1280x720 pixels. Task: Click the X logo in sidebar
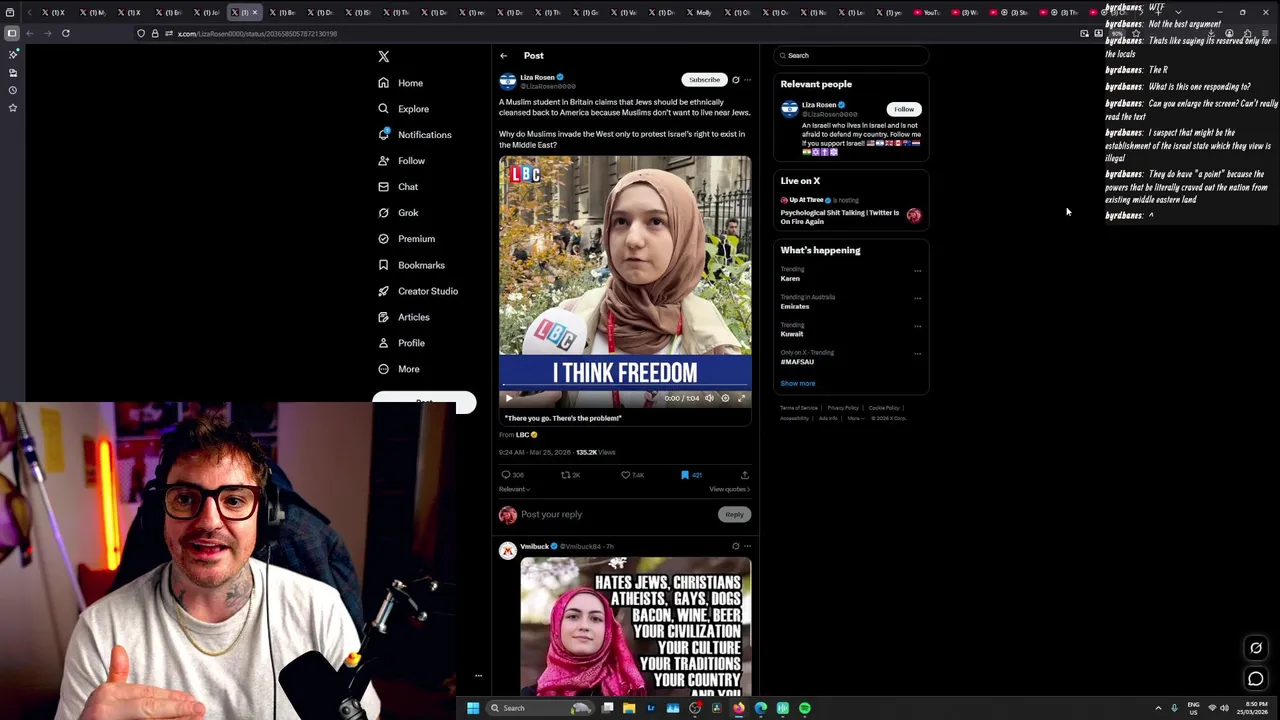pos(384,57)
